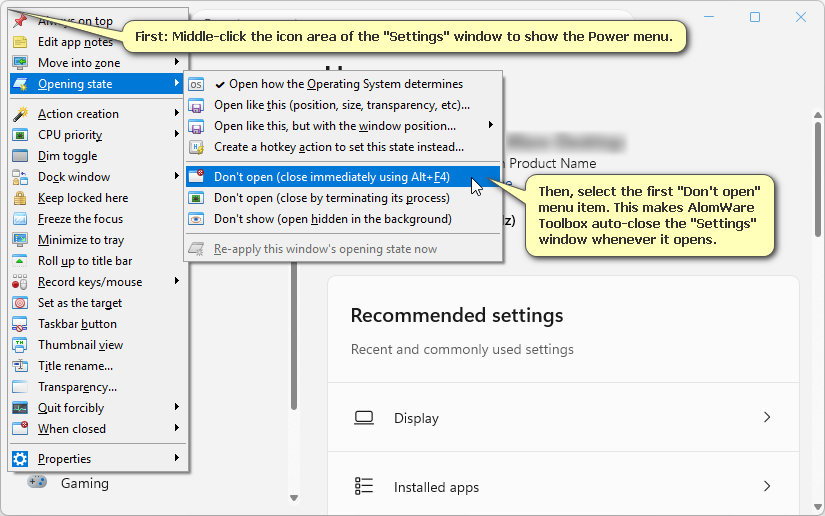Click the Edit app notes icon

pyautogui.click(x=20, y=42)
